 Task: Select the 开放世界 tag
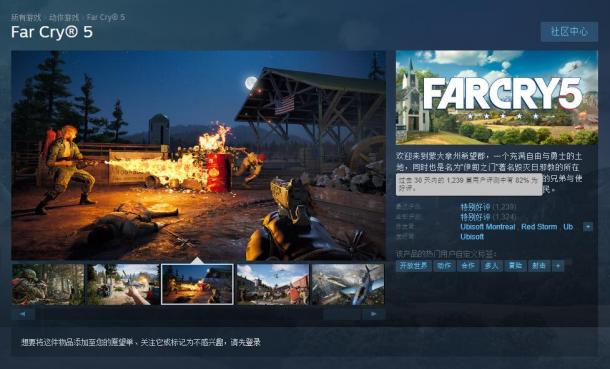[x=414, y=266]
